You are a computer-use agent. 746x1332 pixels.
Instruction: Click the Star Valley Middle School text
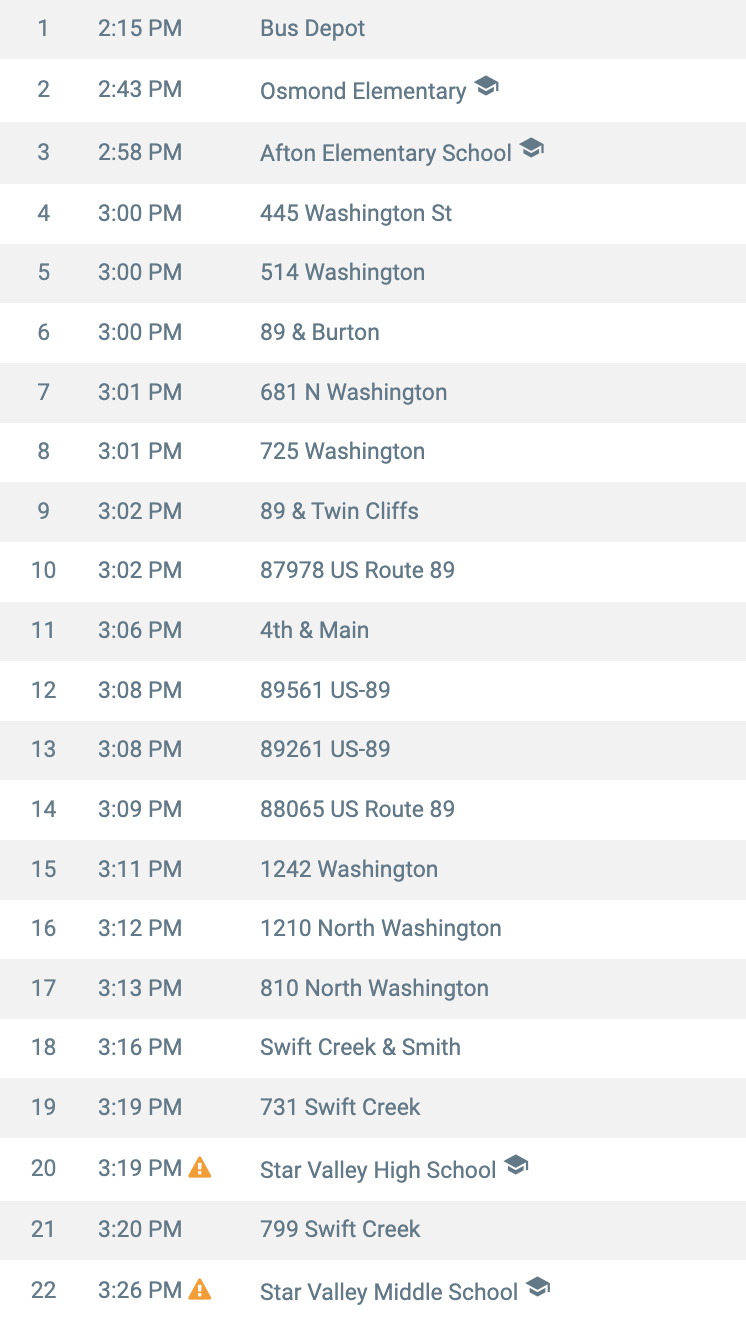point(389,1292)
